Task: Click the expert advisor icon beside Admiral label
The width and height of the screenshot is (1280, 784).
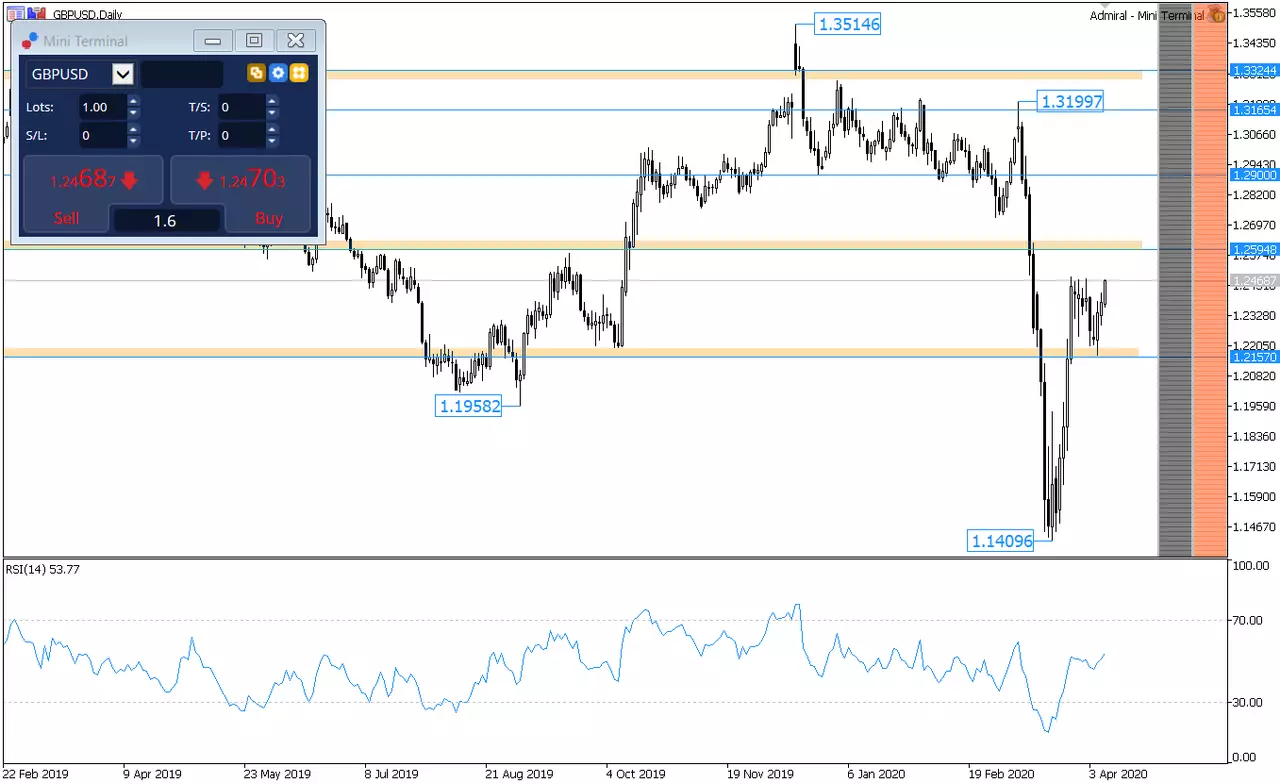Action: pos(1216,14)
